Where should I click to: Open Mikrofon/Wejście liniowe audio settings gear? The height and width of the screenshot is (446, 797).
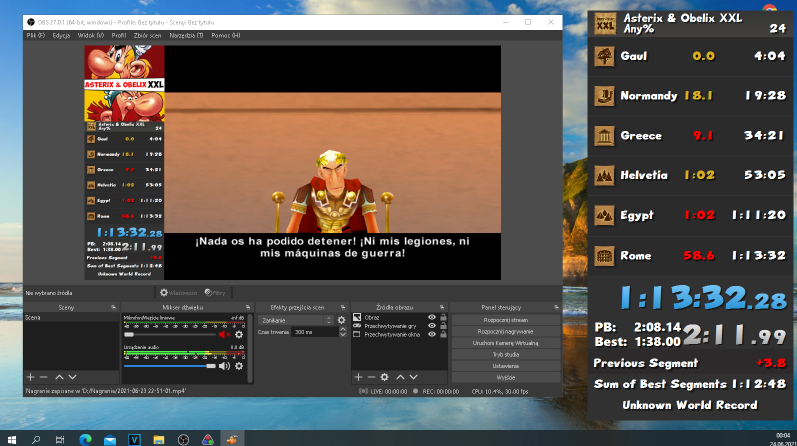[239, 335]
